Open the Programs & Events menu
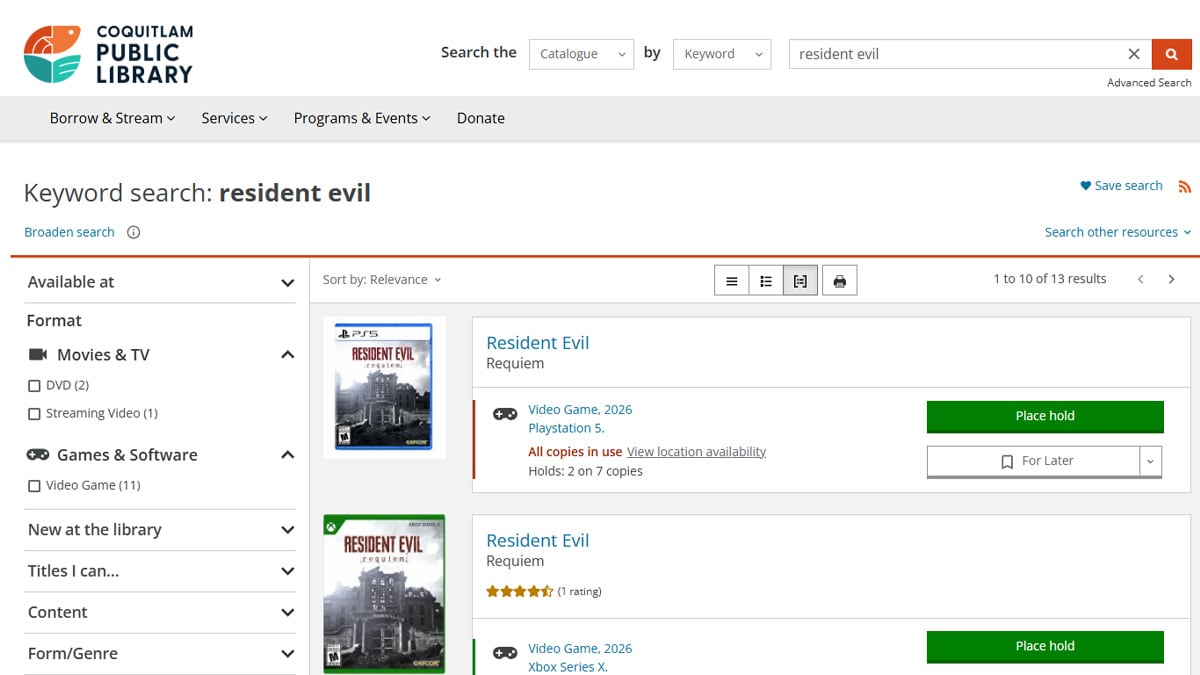 (362, 118)
